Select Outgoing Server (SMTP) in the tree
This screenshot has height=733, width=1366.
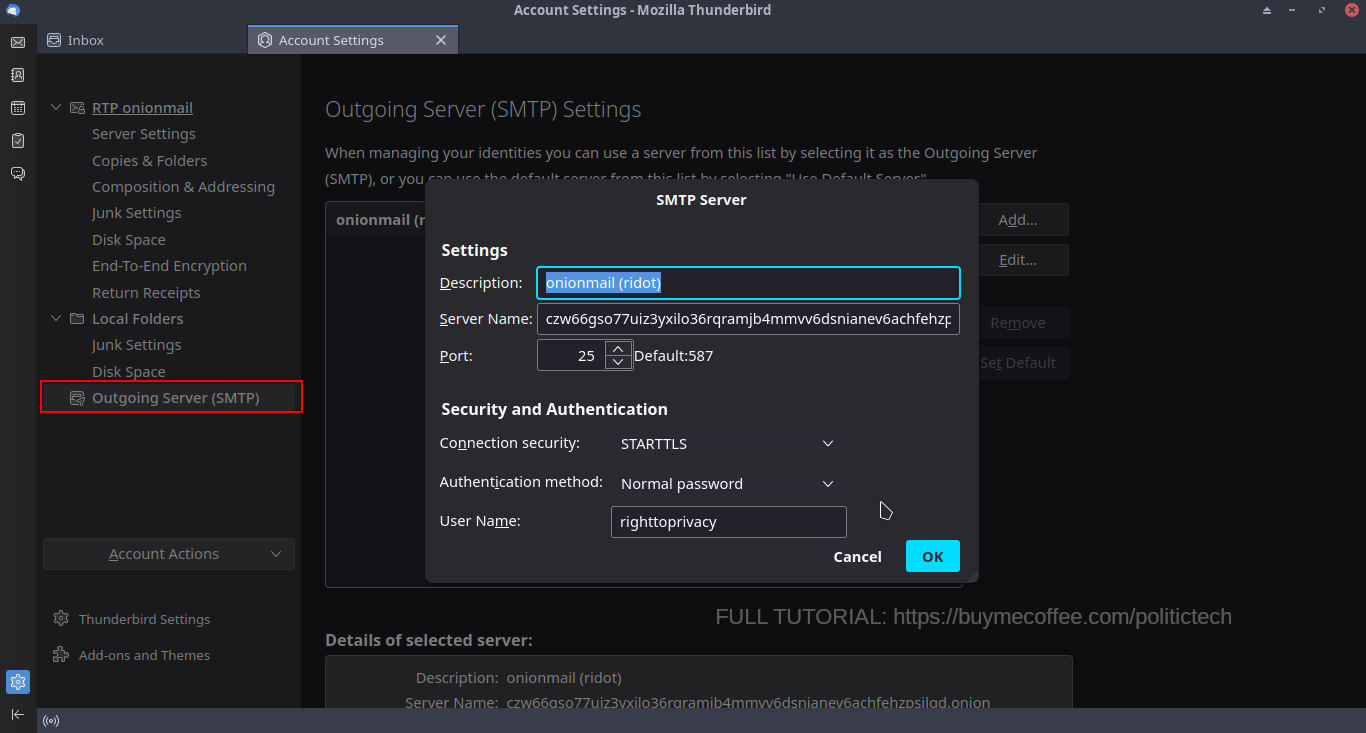click(176, 398)
